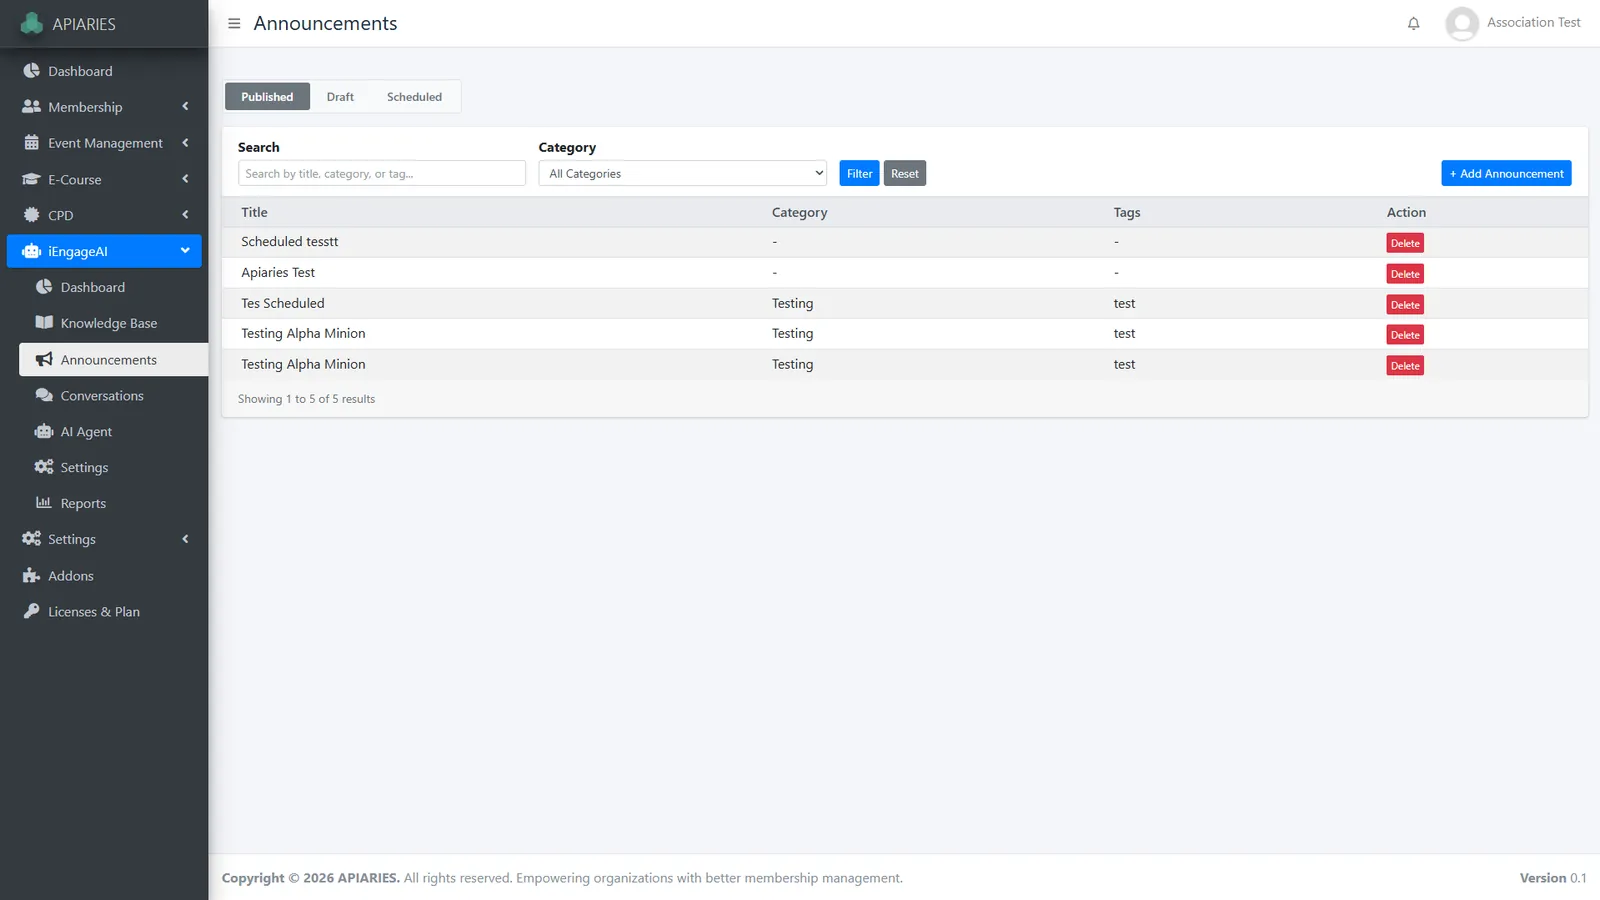Click the AI Agent robot icon
The width and height of the screenshot is (1600, 900).
click(x=44, y=431)
